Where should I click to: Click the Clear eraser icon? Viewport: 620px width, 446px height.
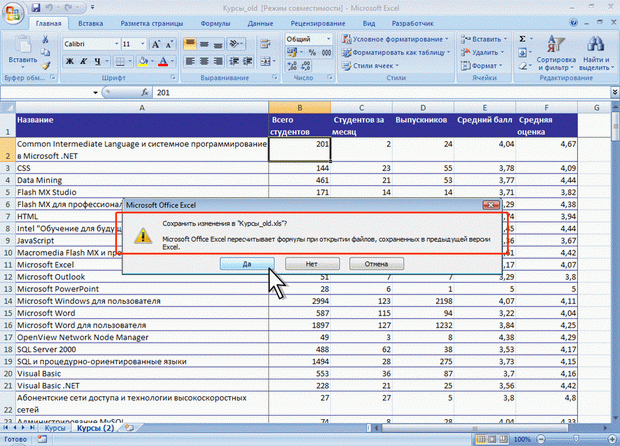tap(522, 66)
